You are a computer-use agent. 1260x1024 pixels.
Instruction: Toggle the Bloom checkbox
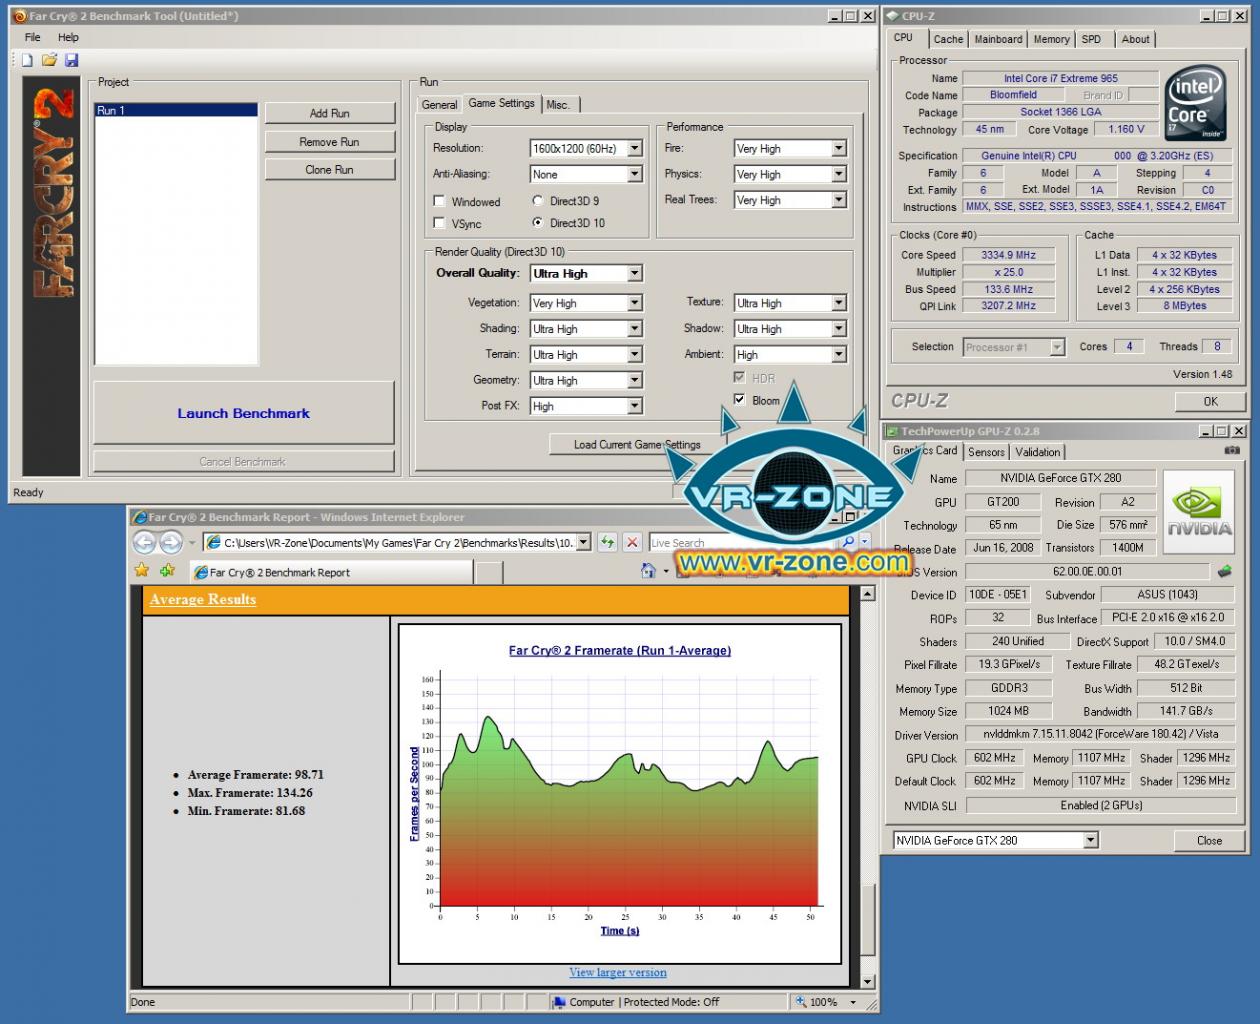tap(739, 400)
